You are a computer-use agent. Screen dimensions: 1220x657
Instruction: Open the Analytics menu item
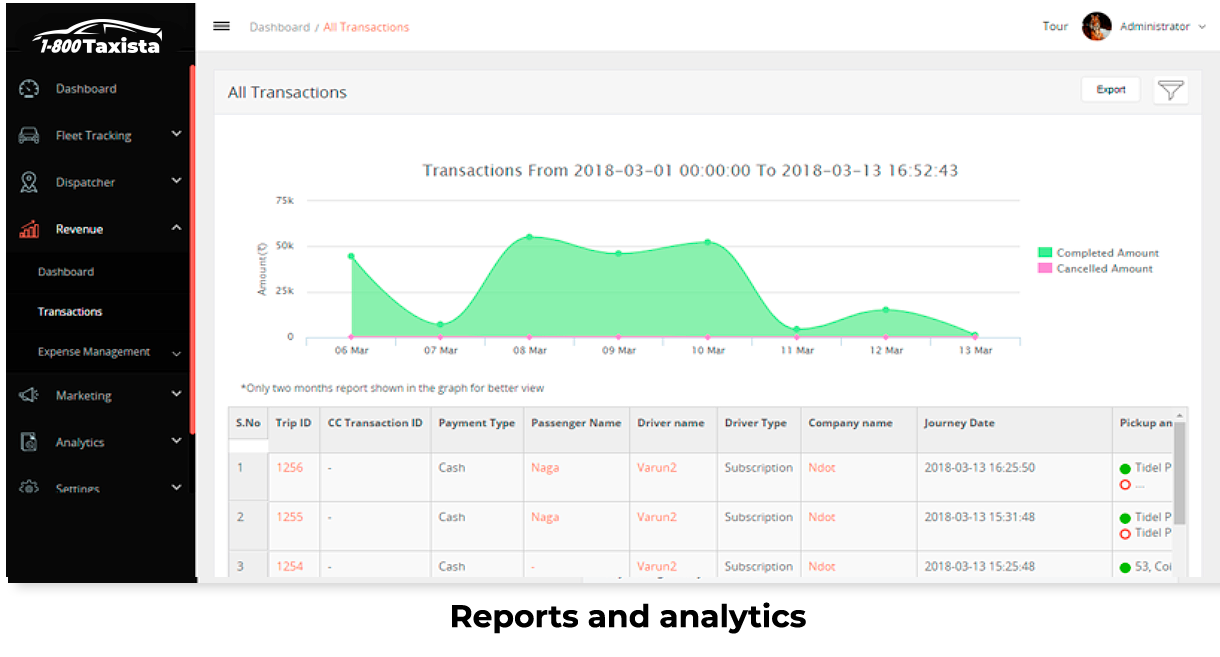[x=80, y=443]
